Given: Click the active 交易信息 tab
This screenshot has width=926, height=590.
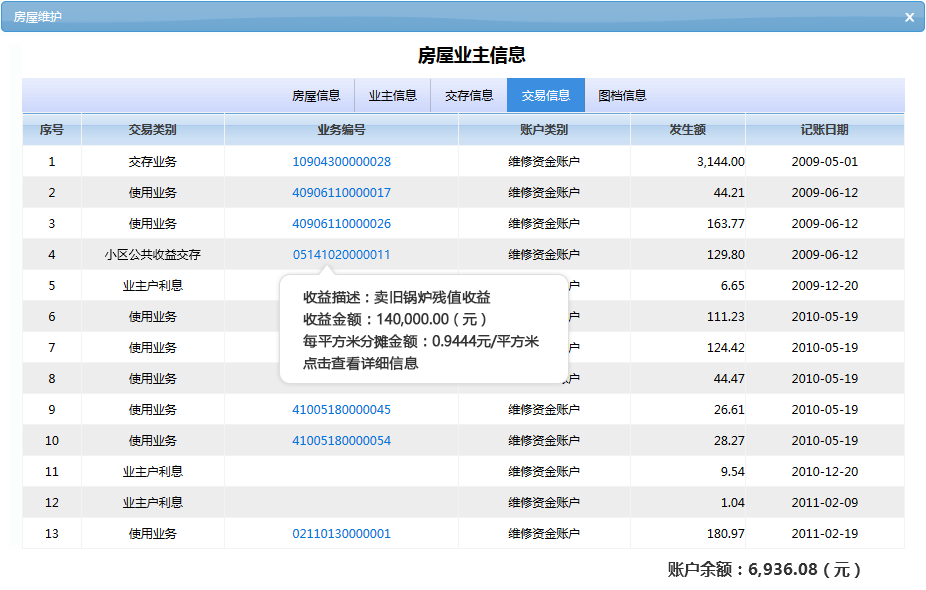Looking at the screenshot, I should (x=546, y=96).
